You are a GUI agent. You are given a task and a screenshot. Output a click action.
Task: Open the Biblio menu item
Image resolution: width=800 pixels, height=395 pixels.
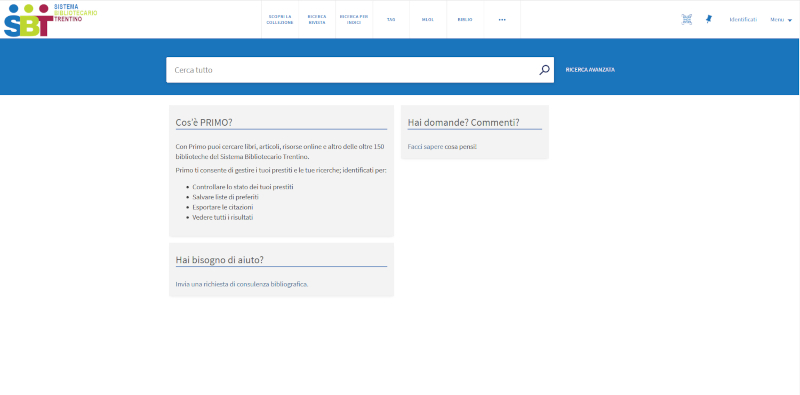pos(465,19)
